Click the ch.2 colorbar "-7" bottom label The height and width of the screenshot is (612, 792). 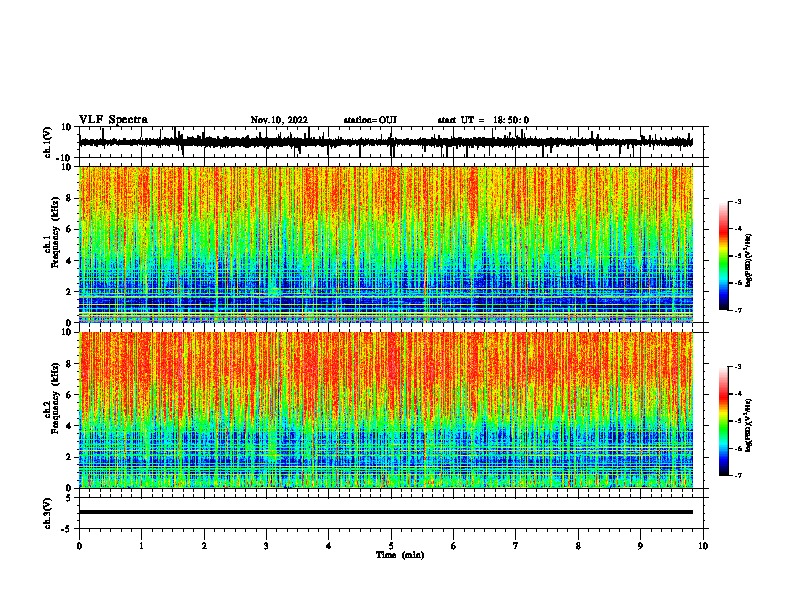pos(737,475)
